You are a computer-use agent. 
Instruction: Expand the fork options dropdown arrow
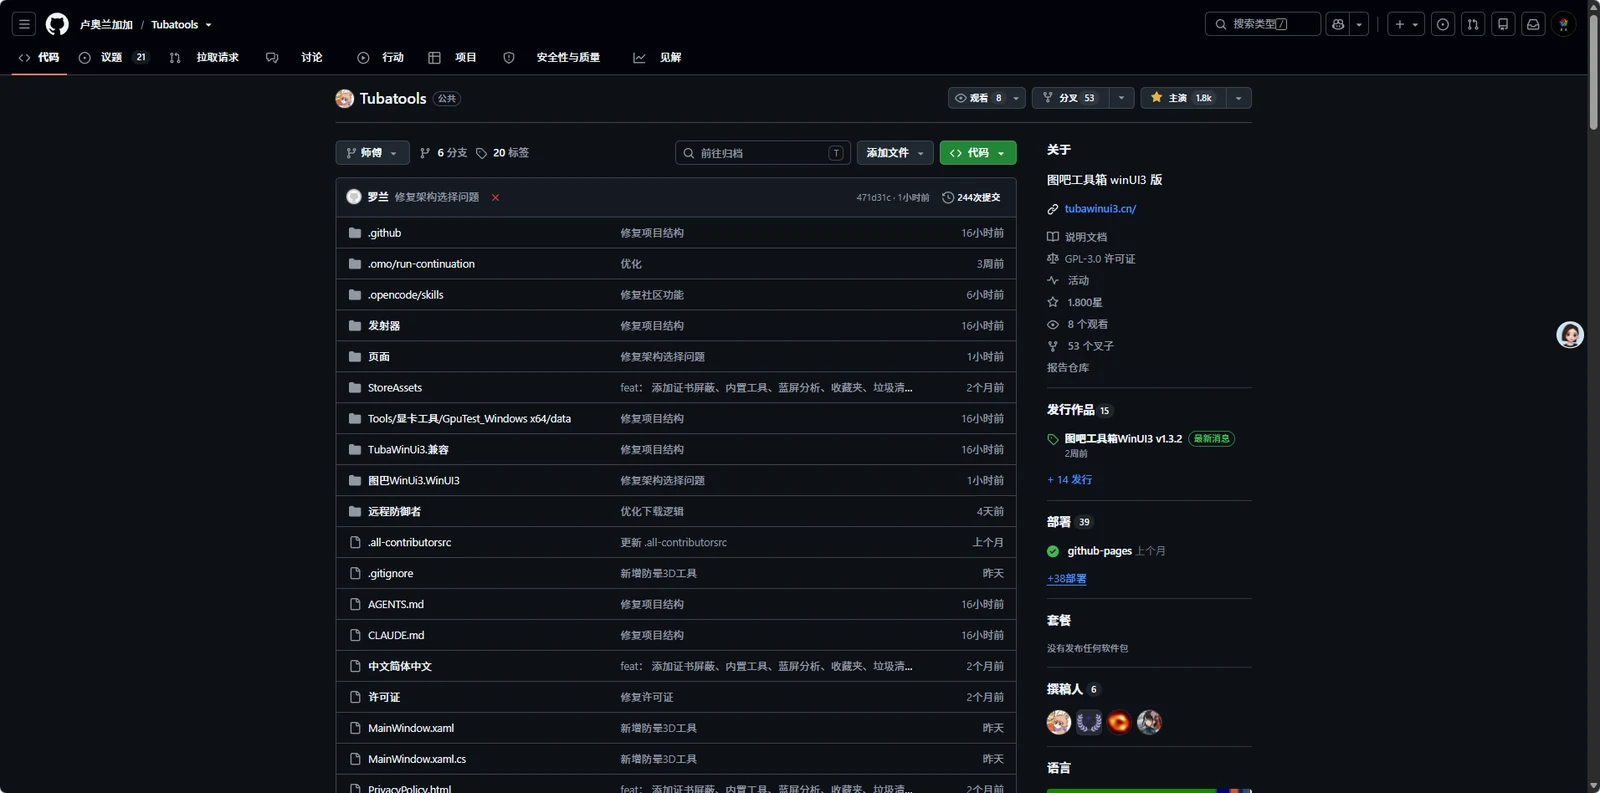pos(1121,98)
